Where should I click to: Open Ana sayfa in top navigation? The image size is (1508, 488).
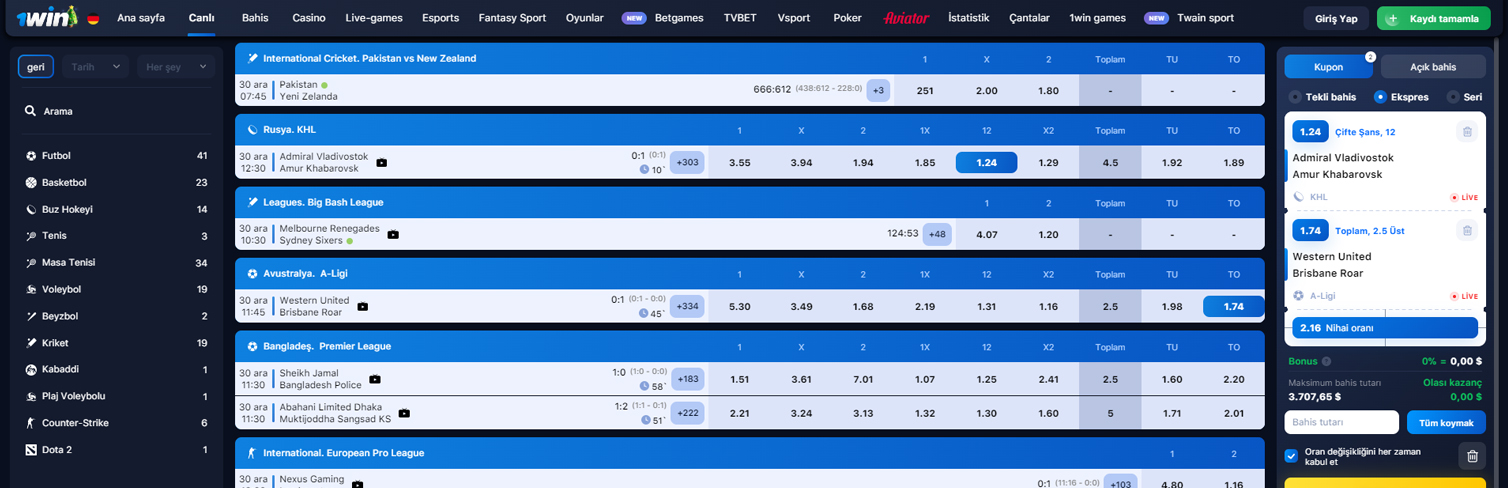click(x=141, y=18)
